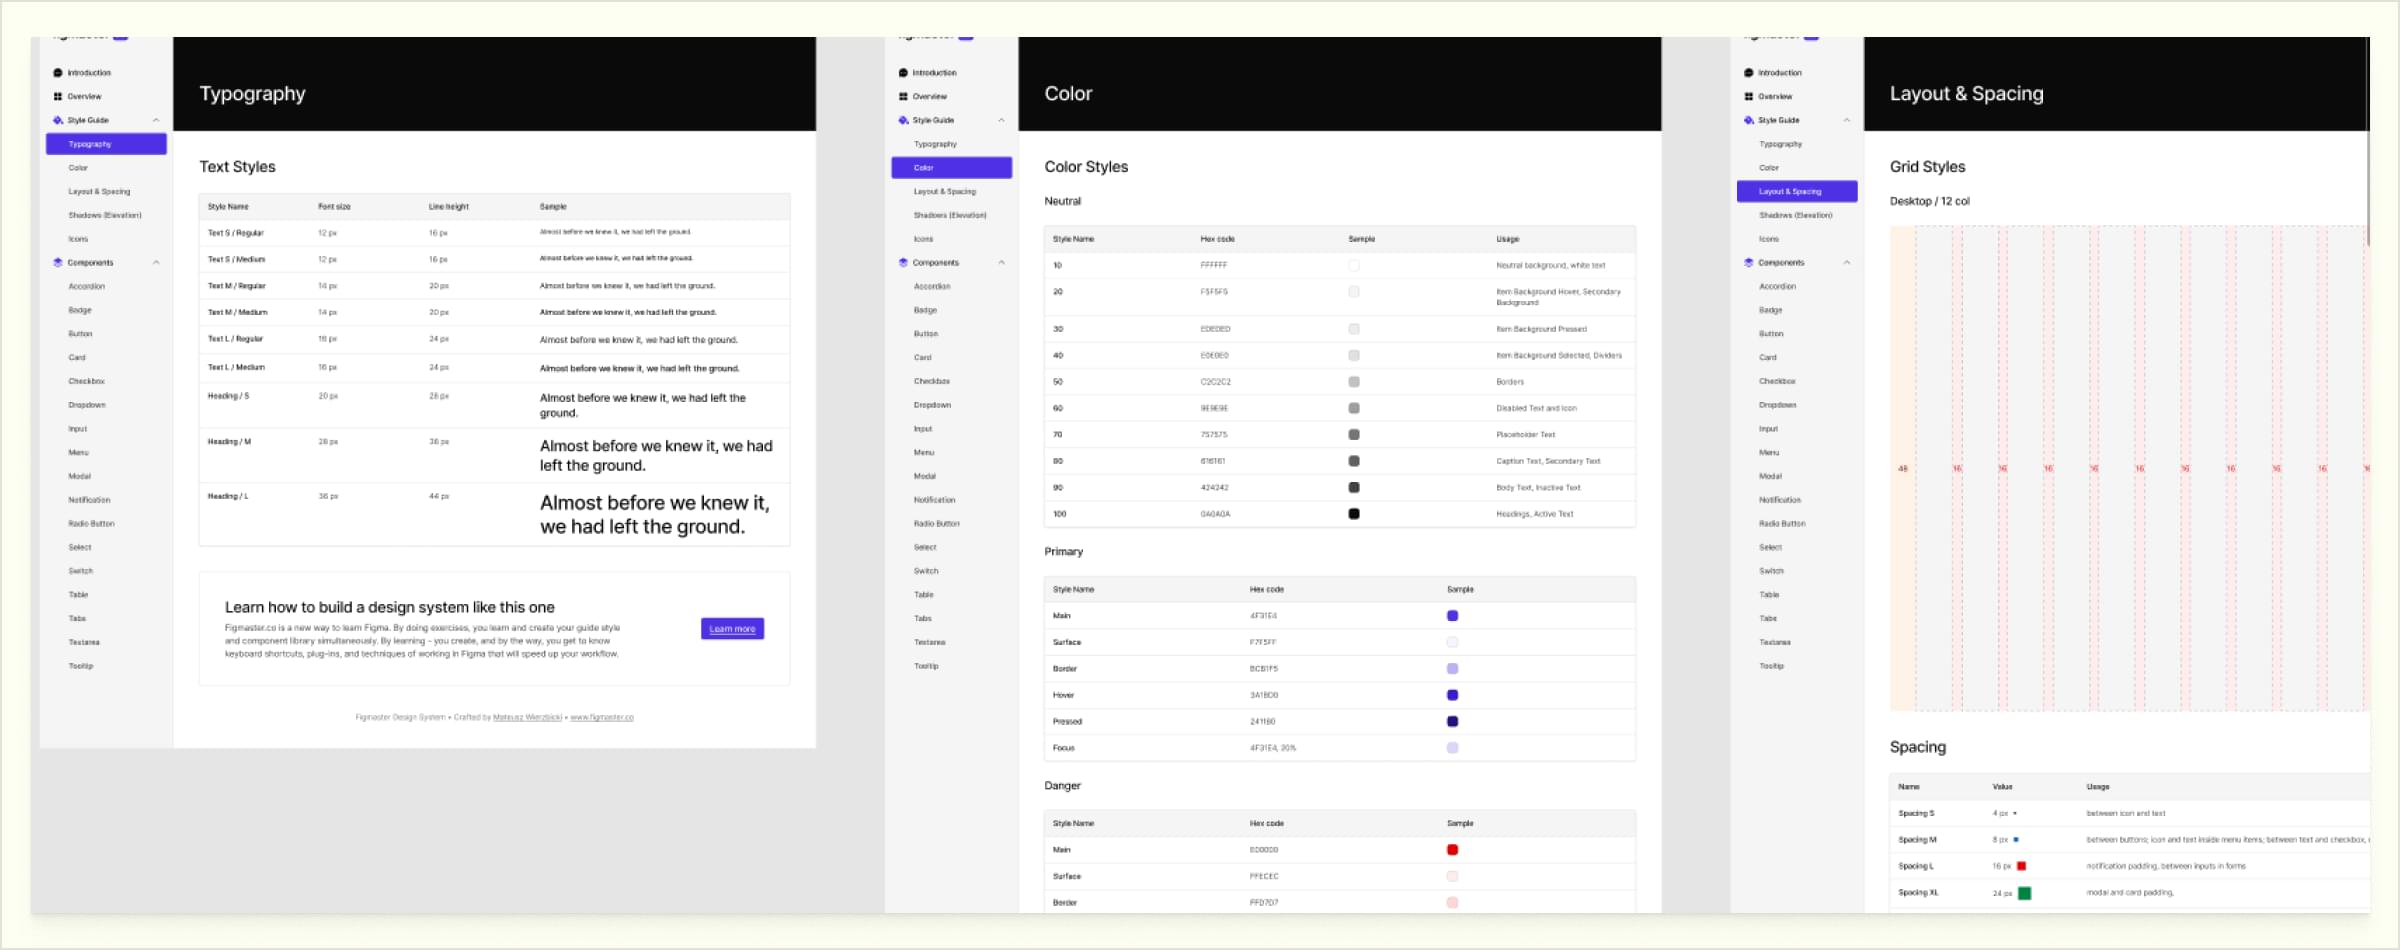
Task: Click the Introduction icon in the Layout & Spacing sidebar
Action: (1749, 73)
